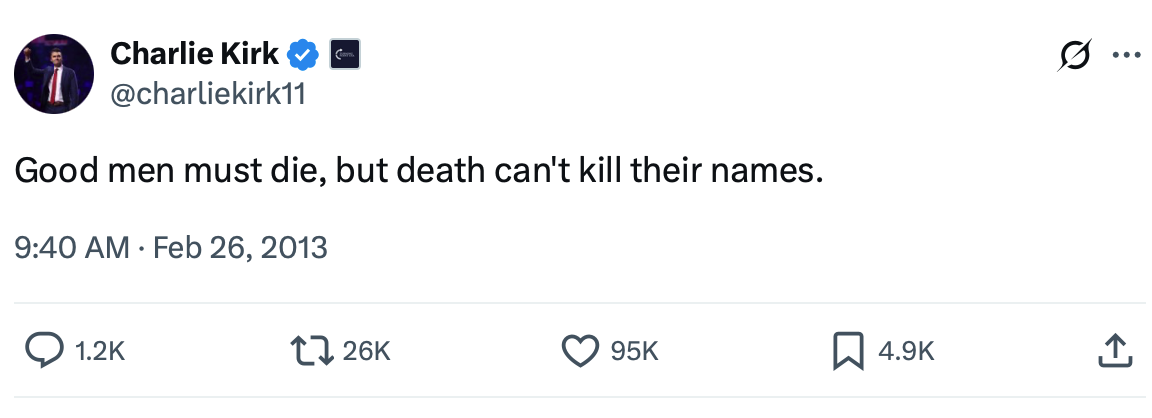Click the 9:40 AM timestamp
Screen dimensions: 1152x418
click(x=70, y=246)
